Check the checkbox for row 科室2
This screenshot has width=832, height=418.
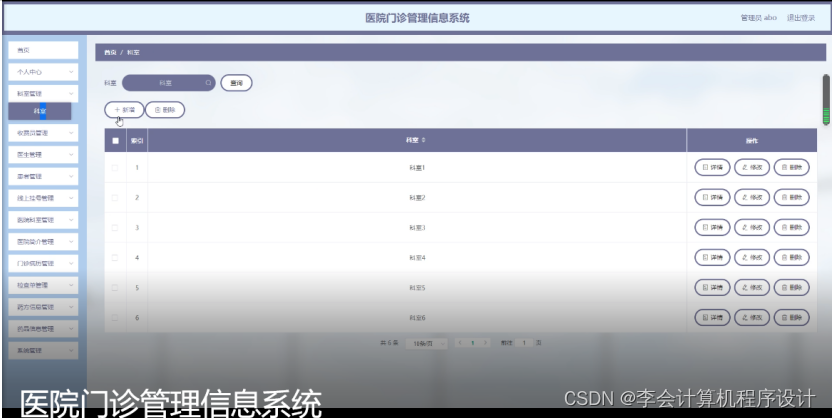115,197
